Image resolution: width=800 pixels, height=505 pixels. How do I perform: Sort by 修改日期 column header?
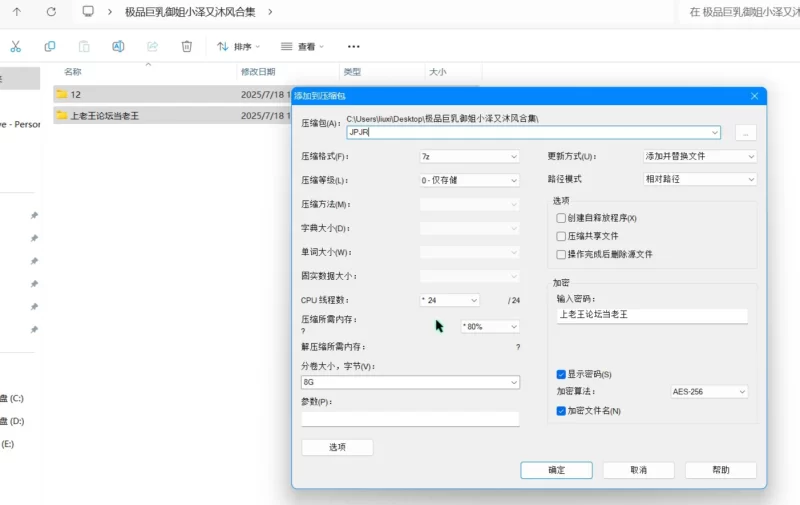[x=258, y=72]
